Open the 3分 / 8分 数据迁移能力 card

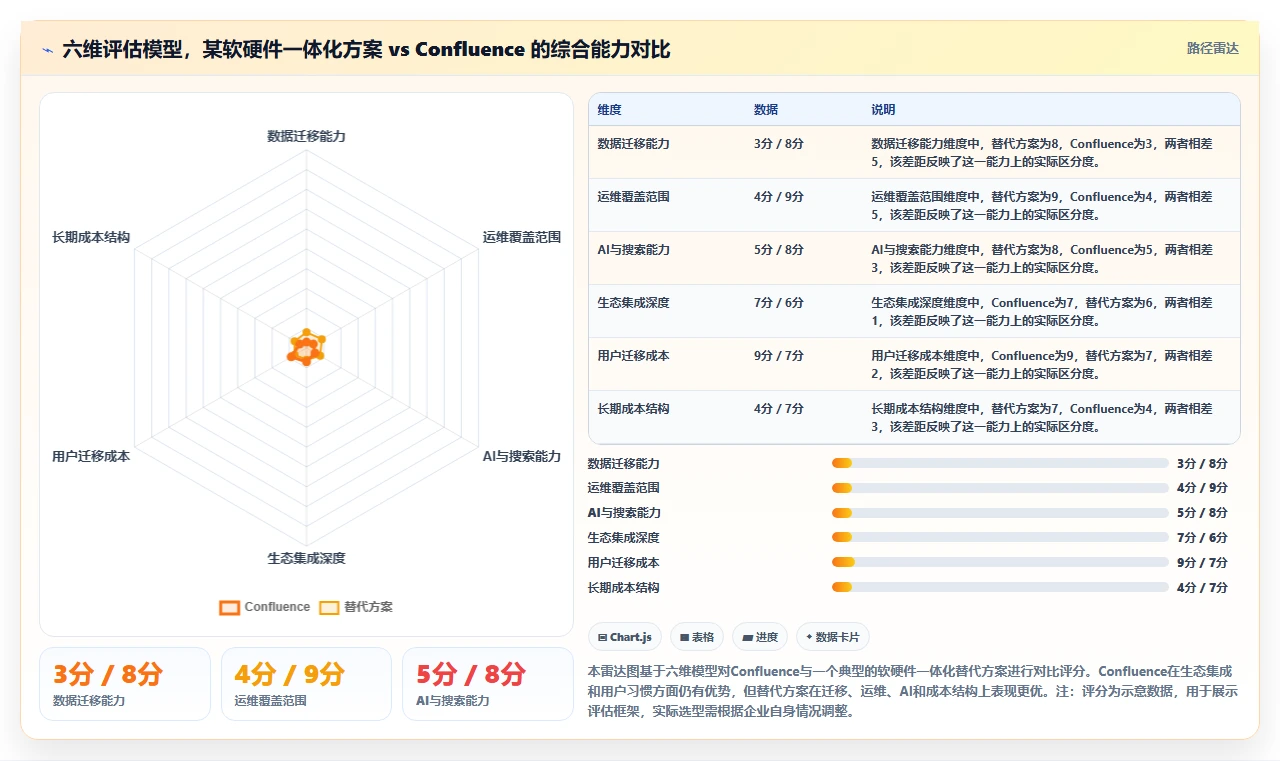pyautogui.click(x=125, y=684)
